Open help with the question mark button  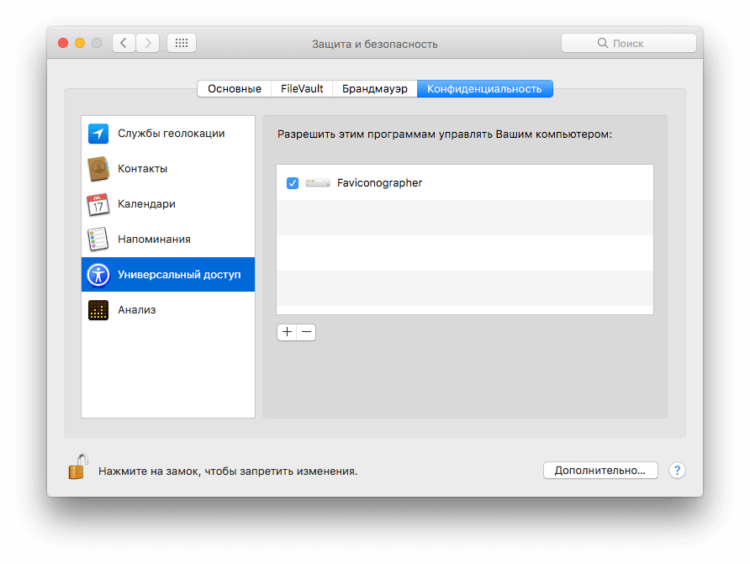677,471
